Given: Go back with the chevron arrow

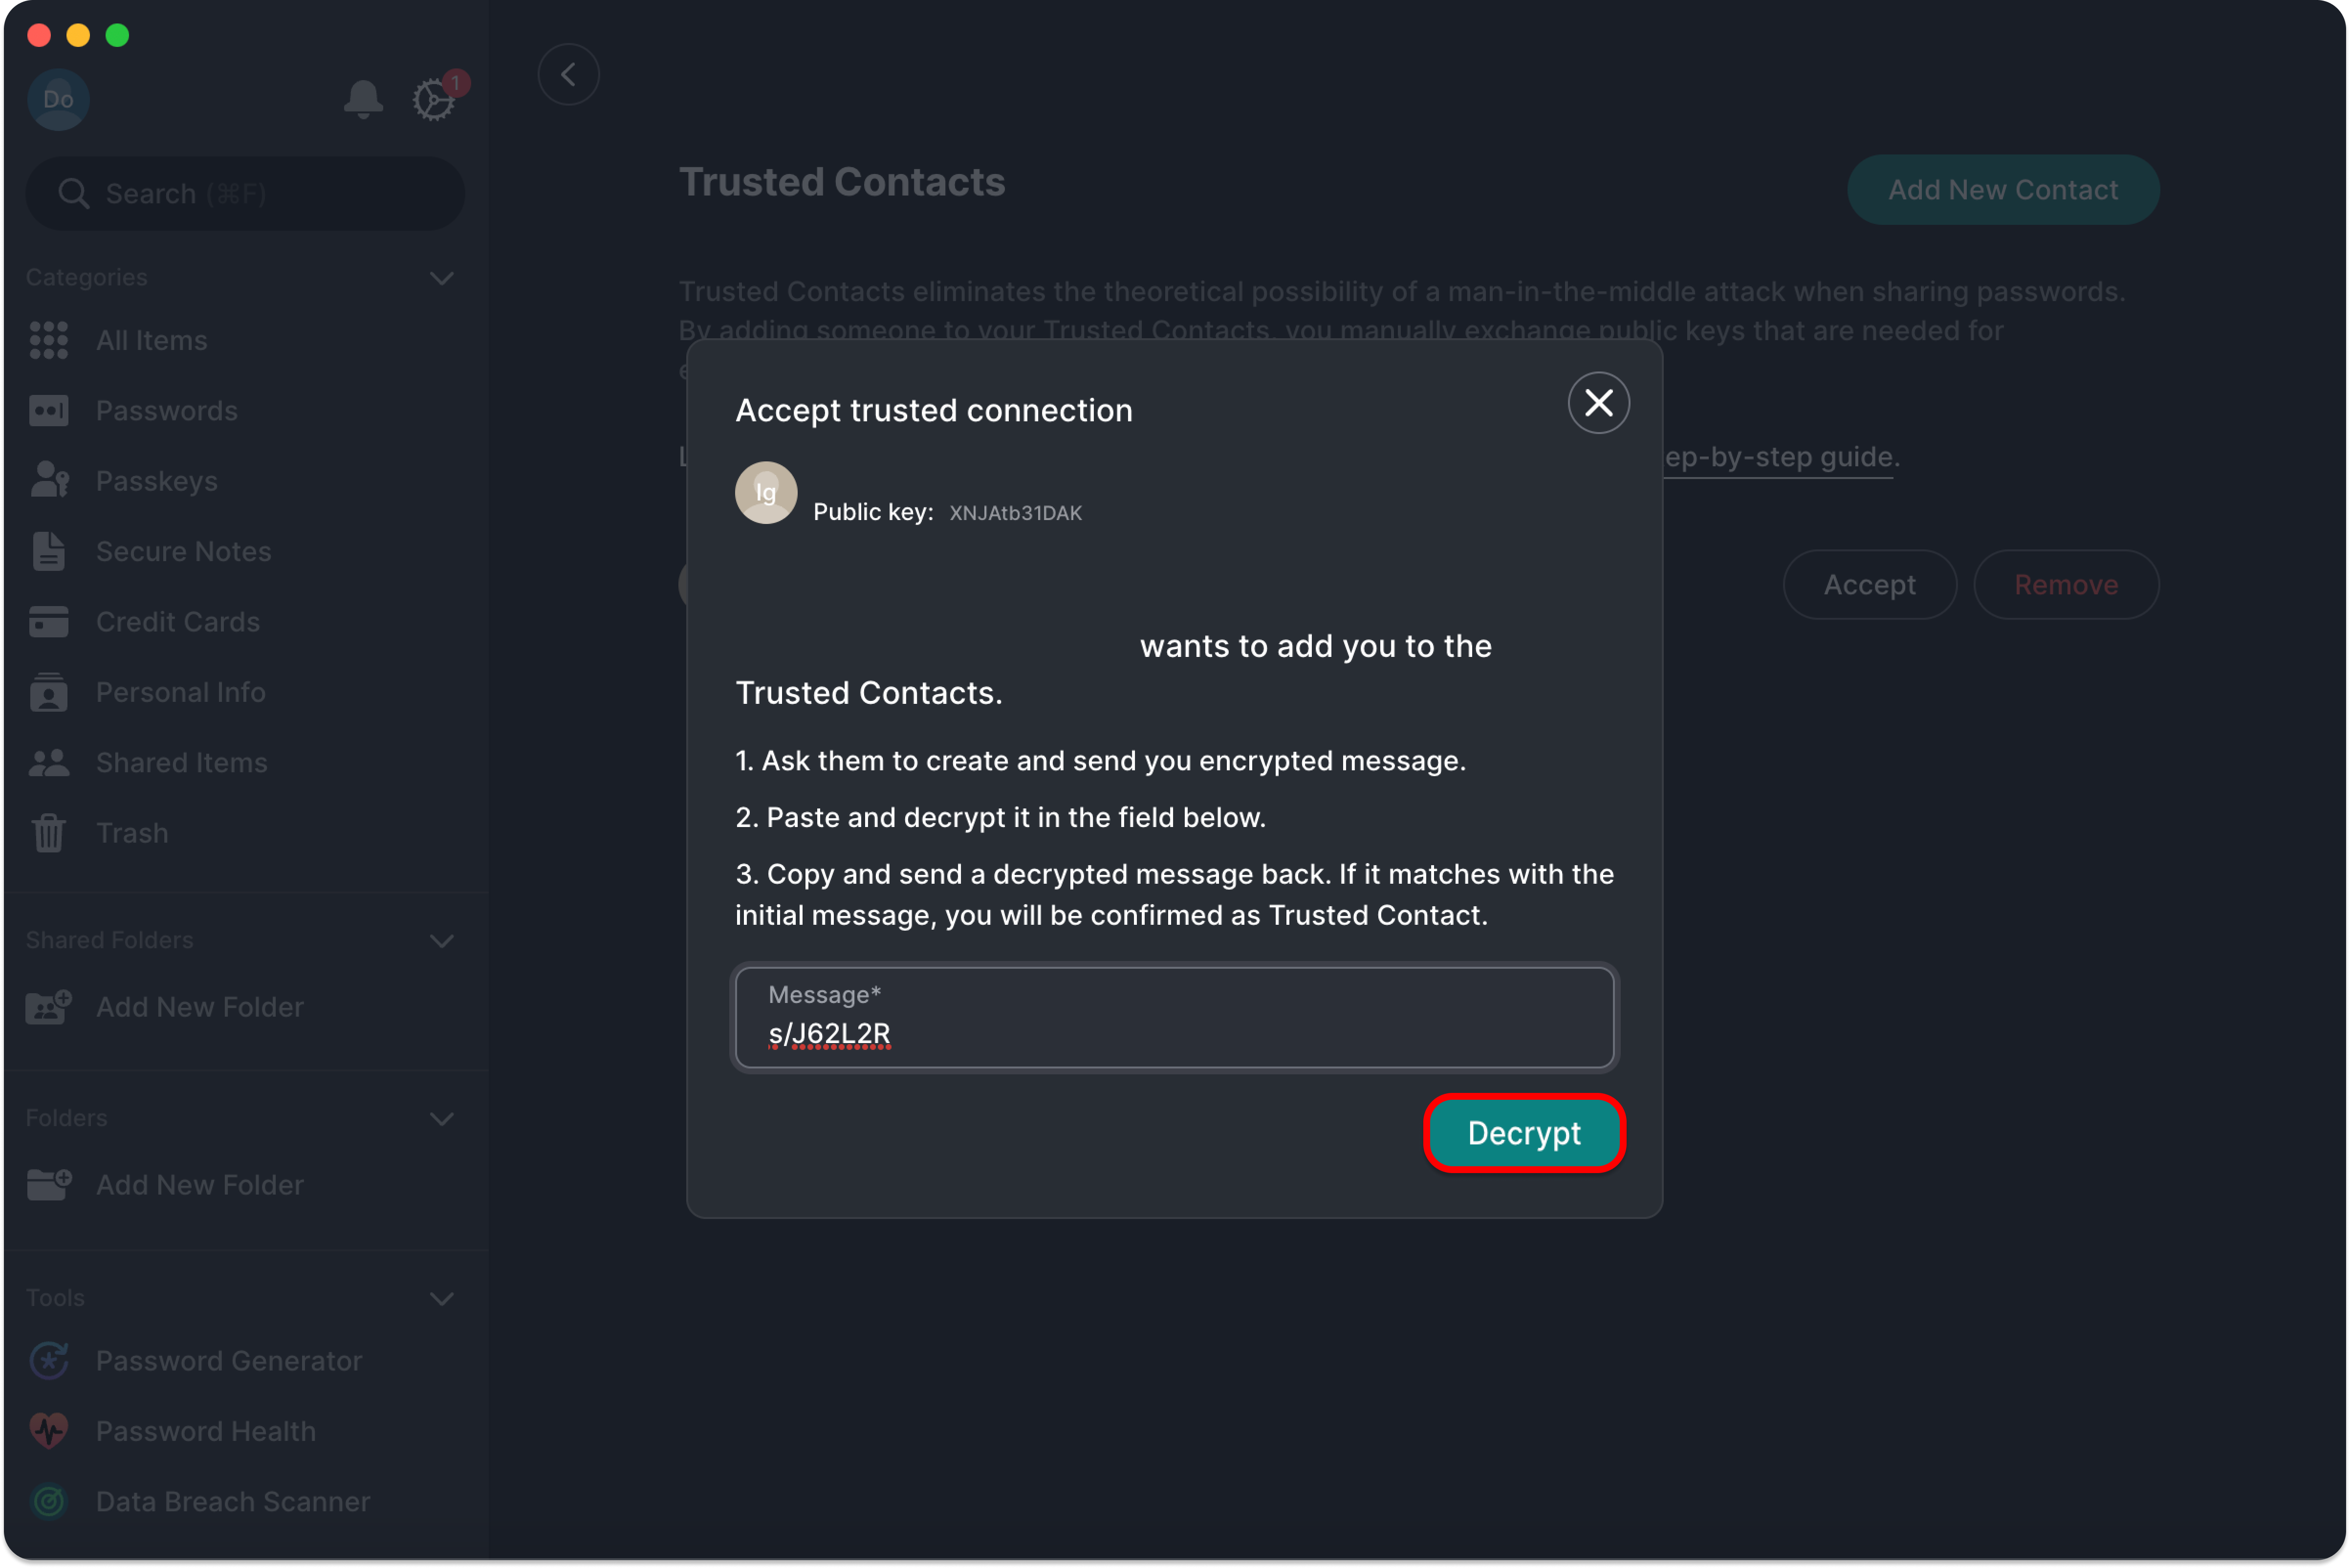Looking at the screenshot, I should coord(569,74).
